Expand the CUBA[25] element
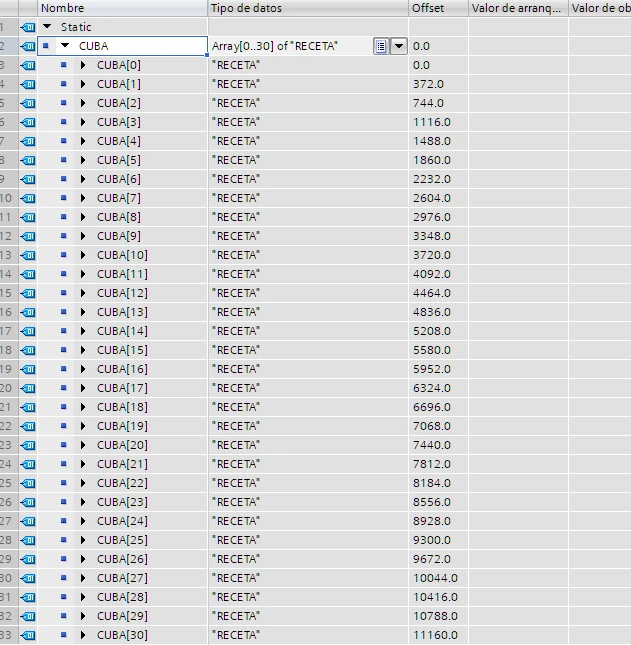The height and width of the screenshot is (645, 631). pos(83,540)
